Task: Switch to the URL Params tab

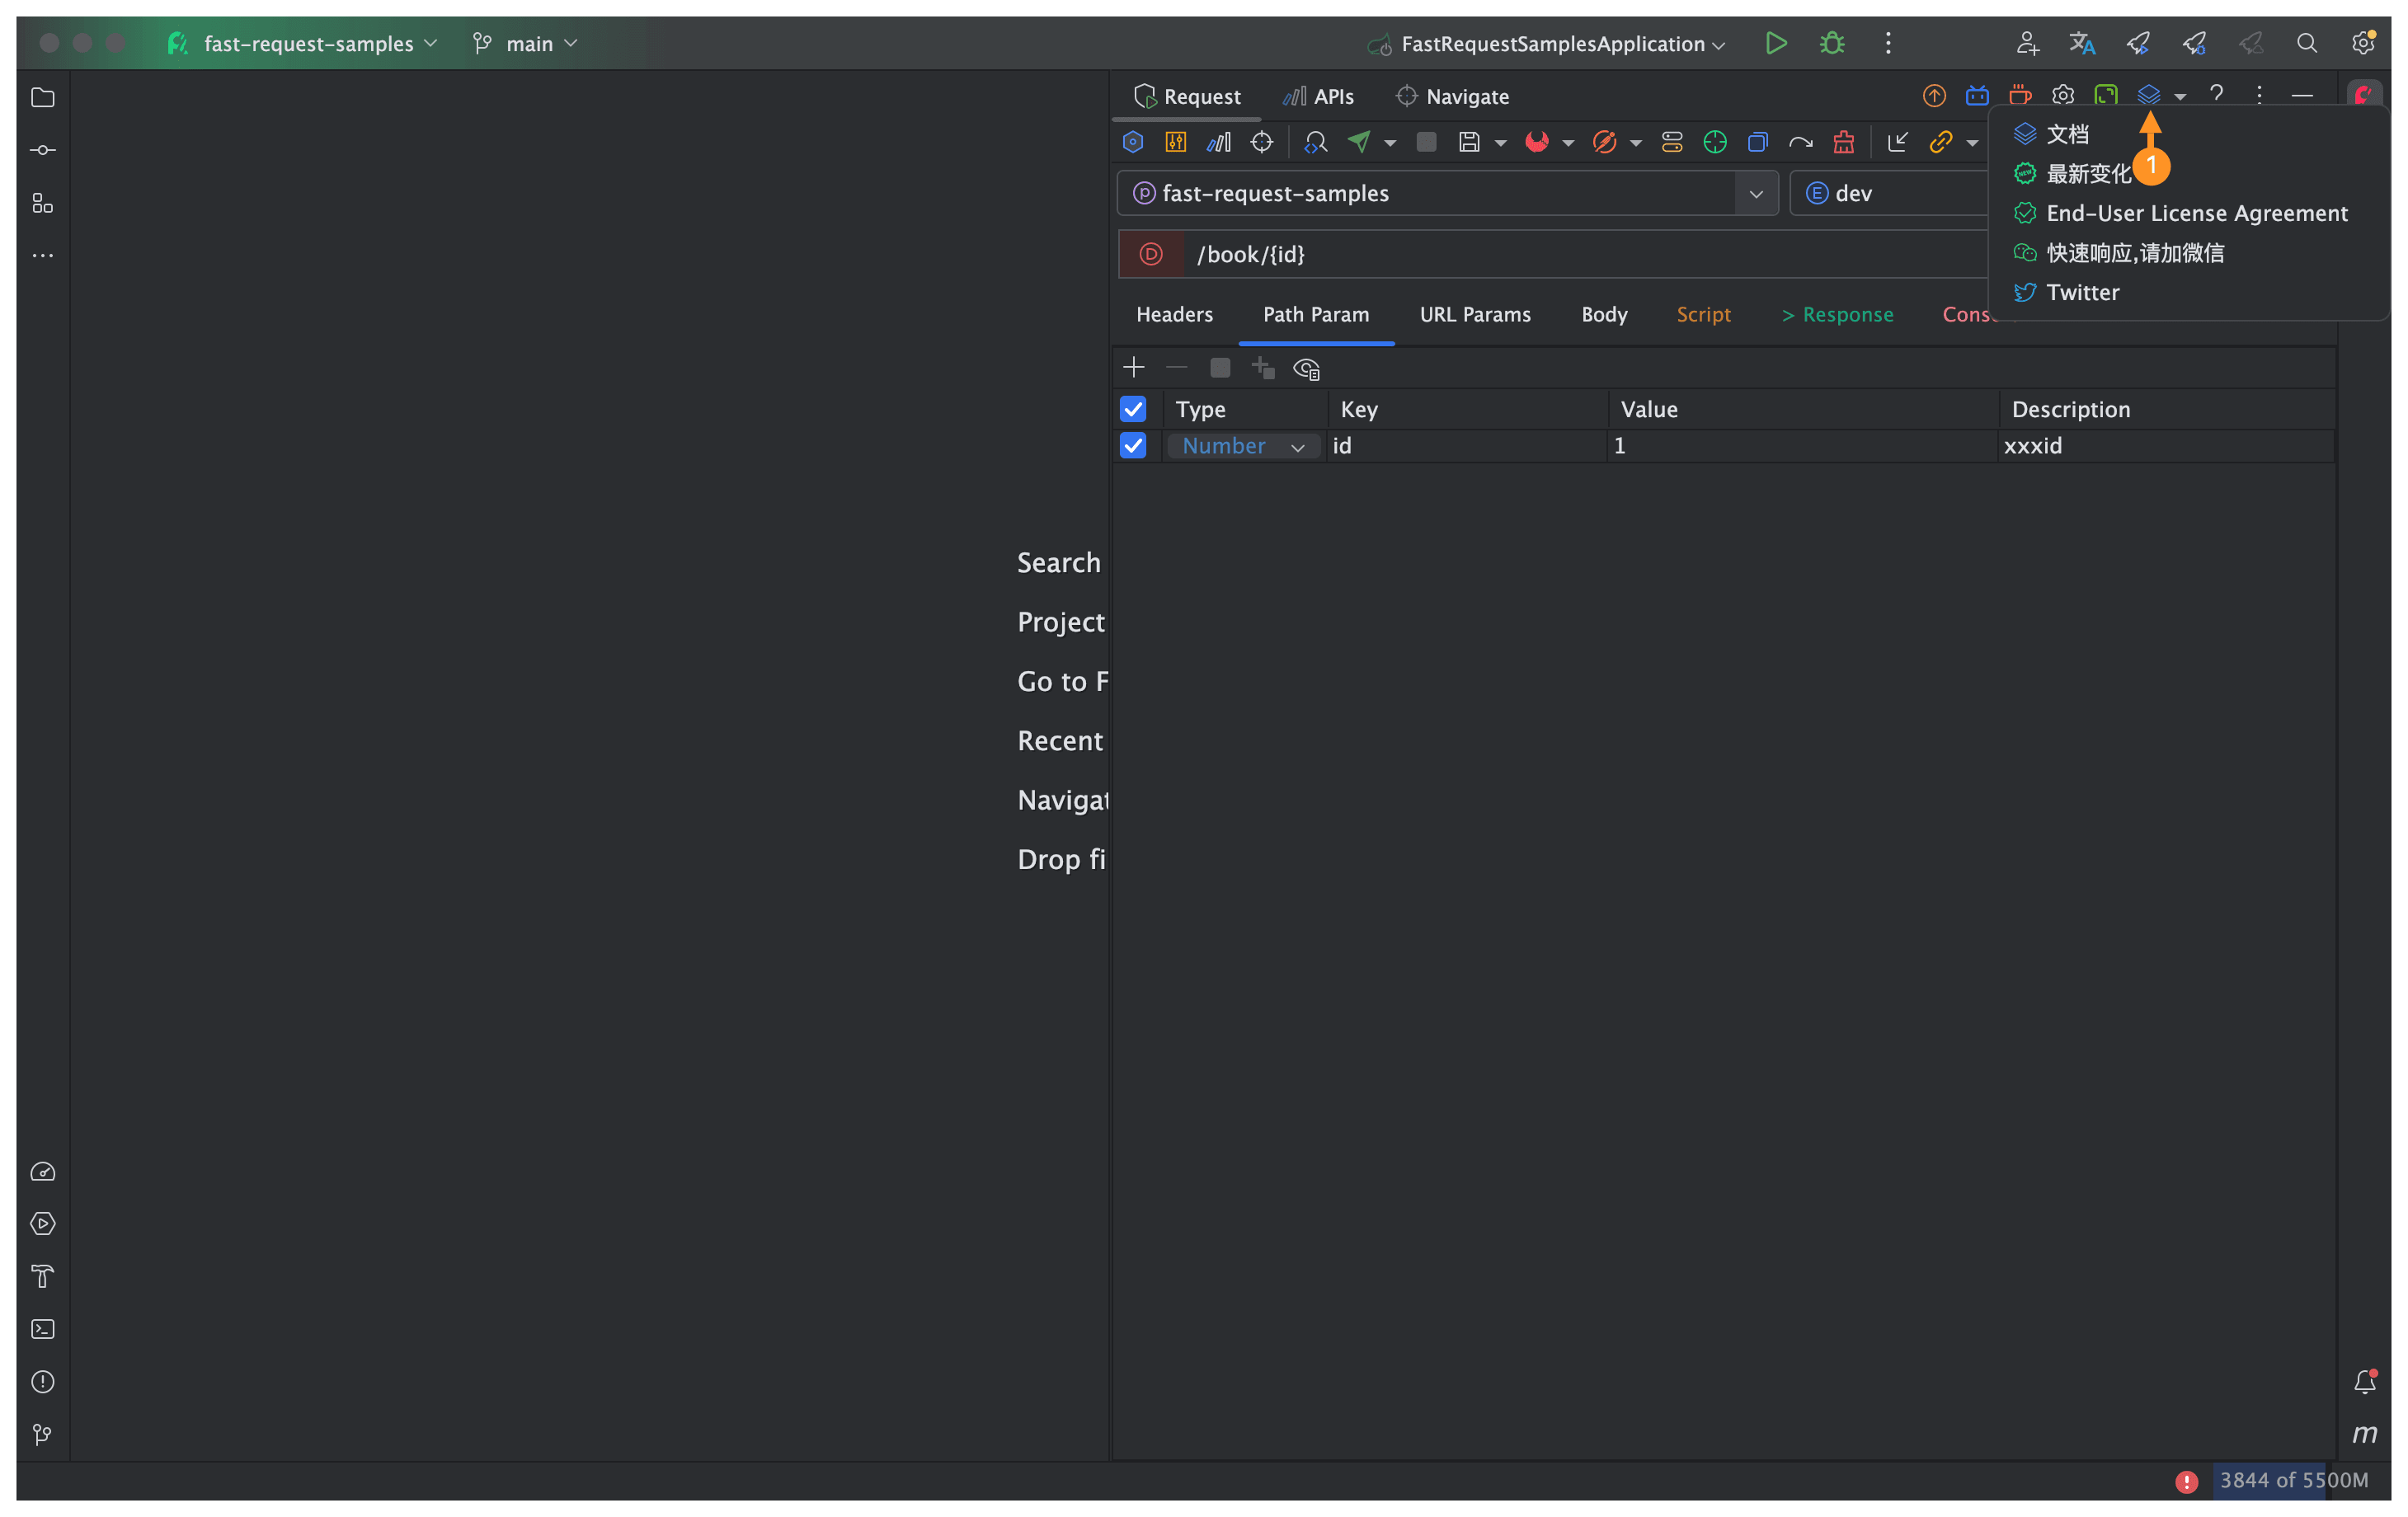Action: (1474, 314)
